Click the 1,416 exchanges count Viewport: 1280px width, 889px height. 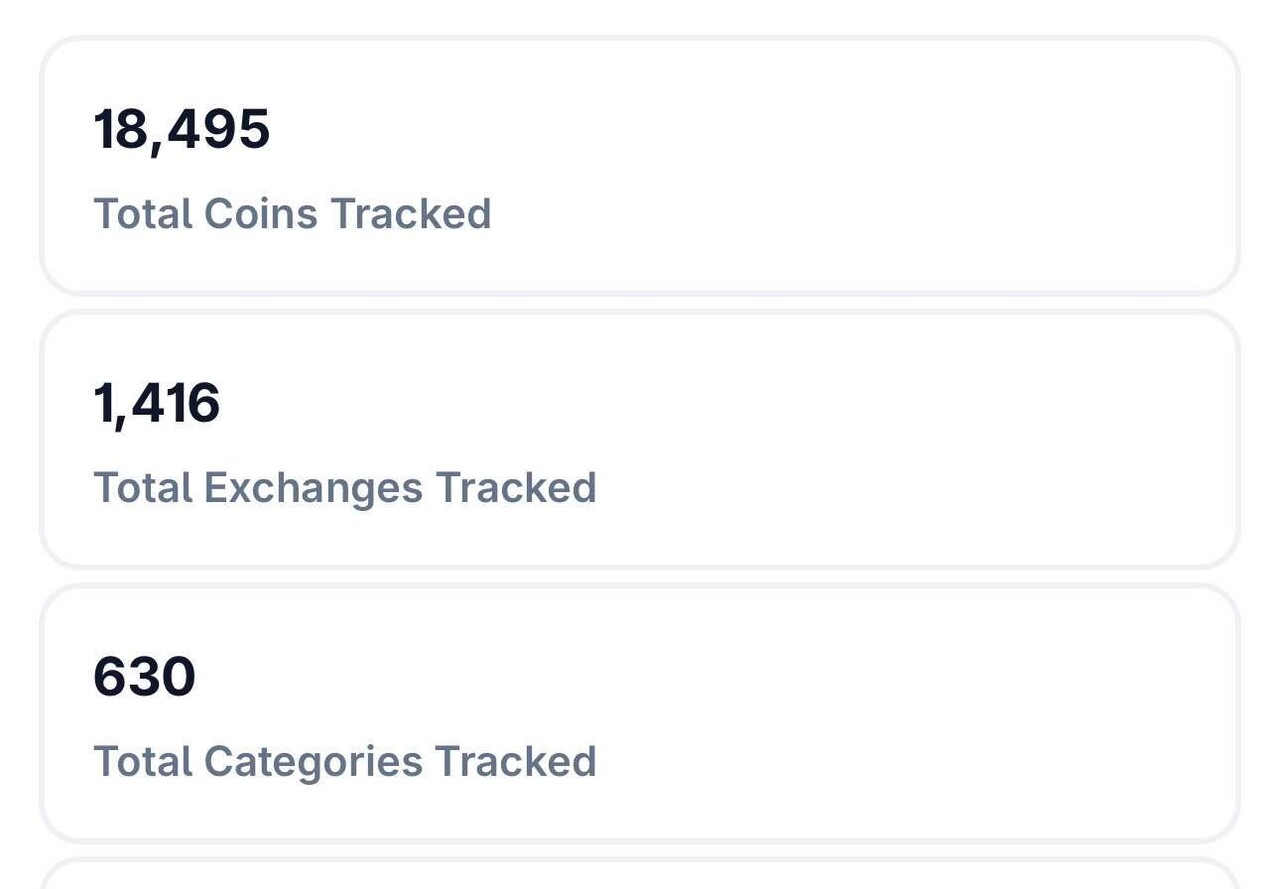click(x=156, y=404)
